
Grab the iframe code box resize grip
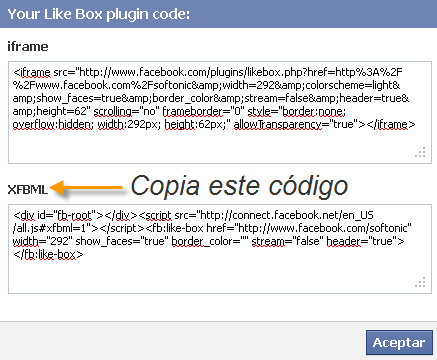[x=420, y=152]
